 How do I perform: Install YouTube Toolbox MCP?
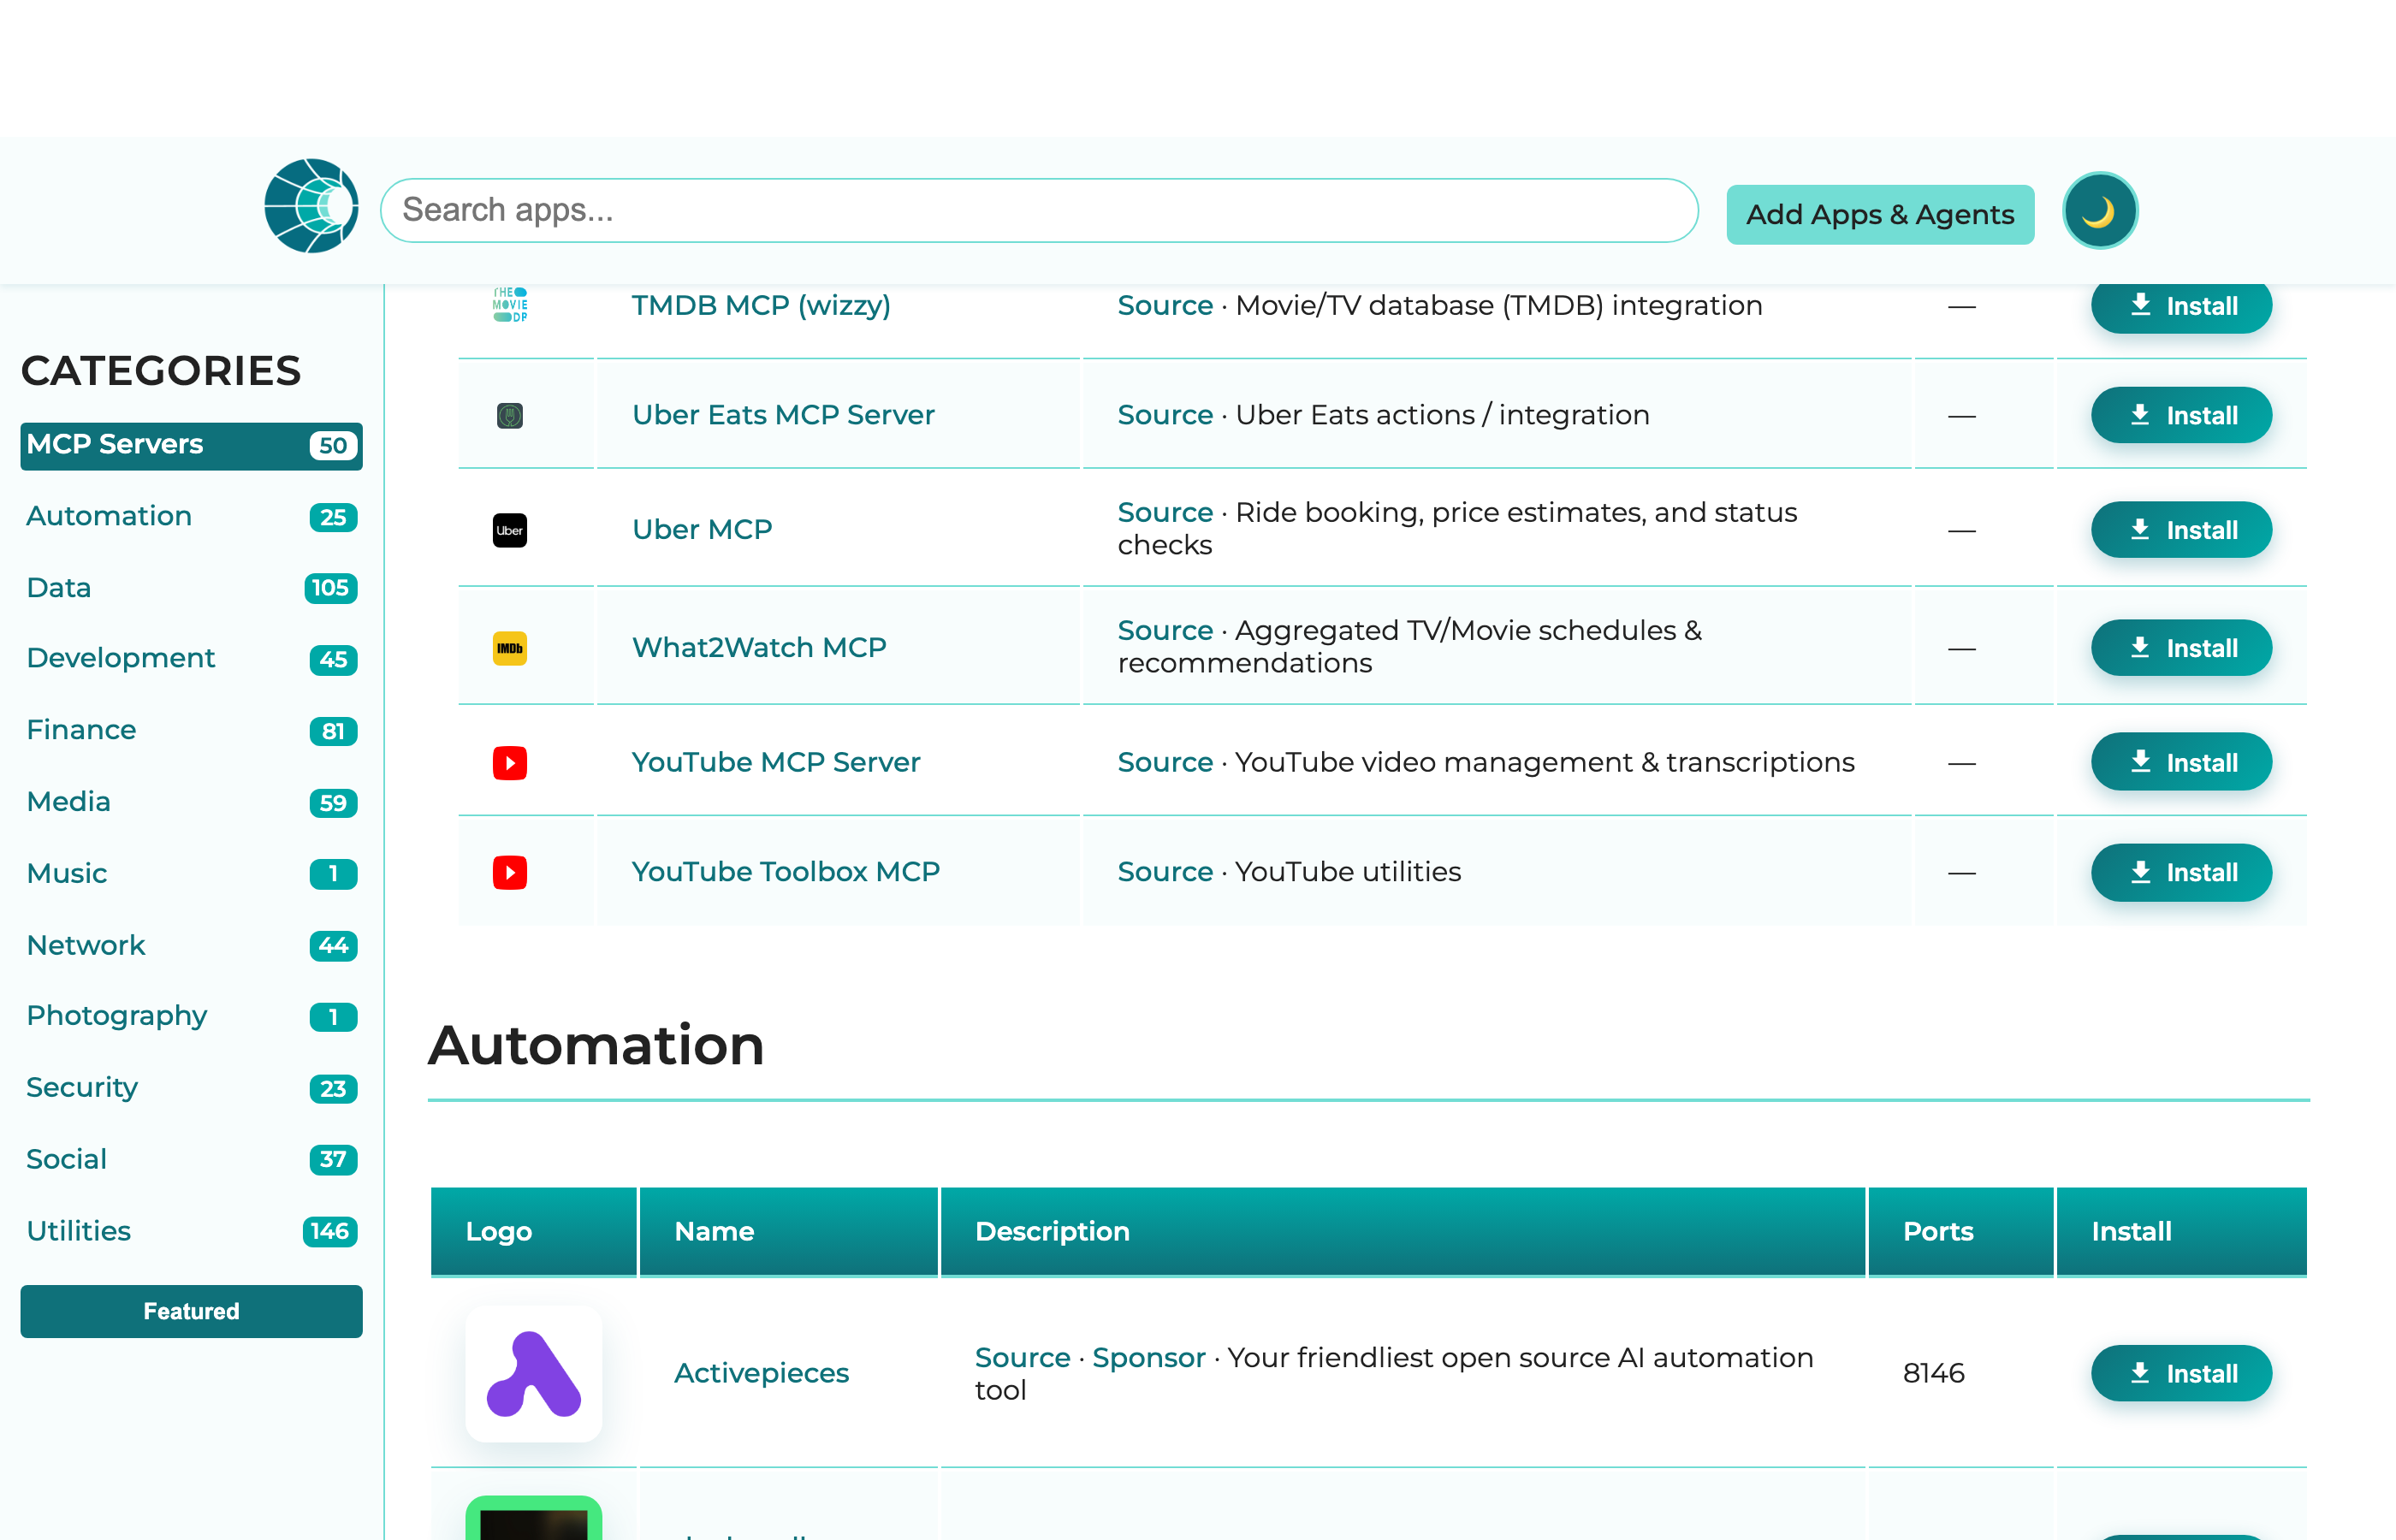[x=2181, y=873]
